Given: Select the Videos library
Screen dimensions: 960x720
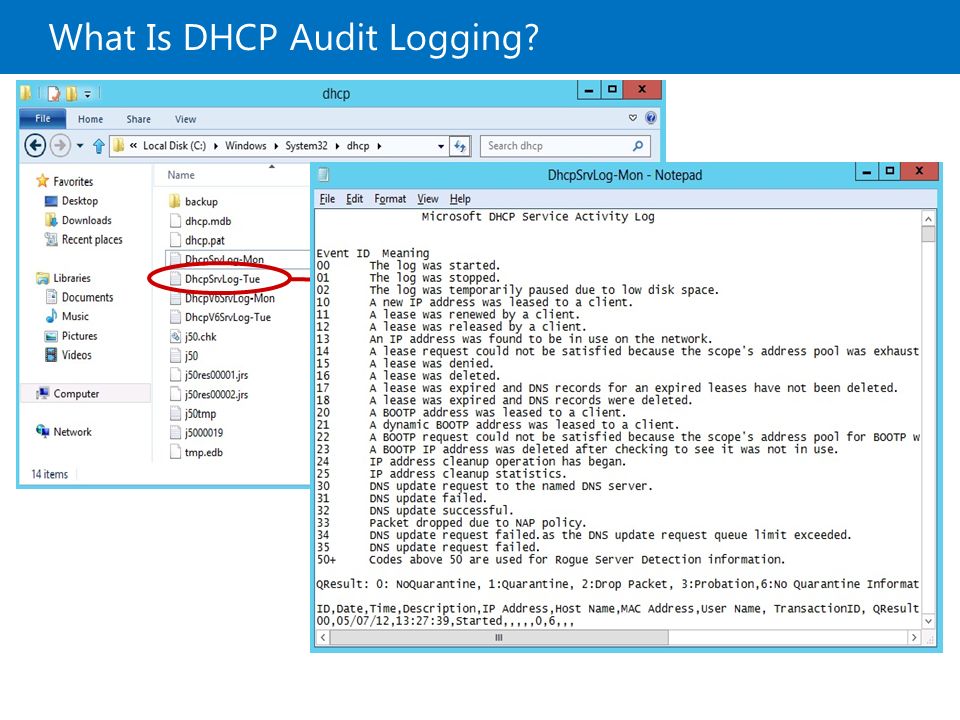Looking at the screenshot, I should pyautogui.click(x=76, y=355).
